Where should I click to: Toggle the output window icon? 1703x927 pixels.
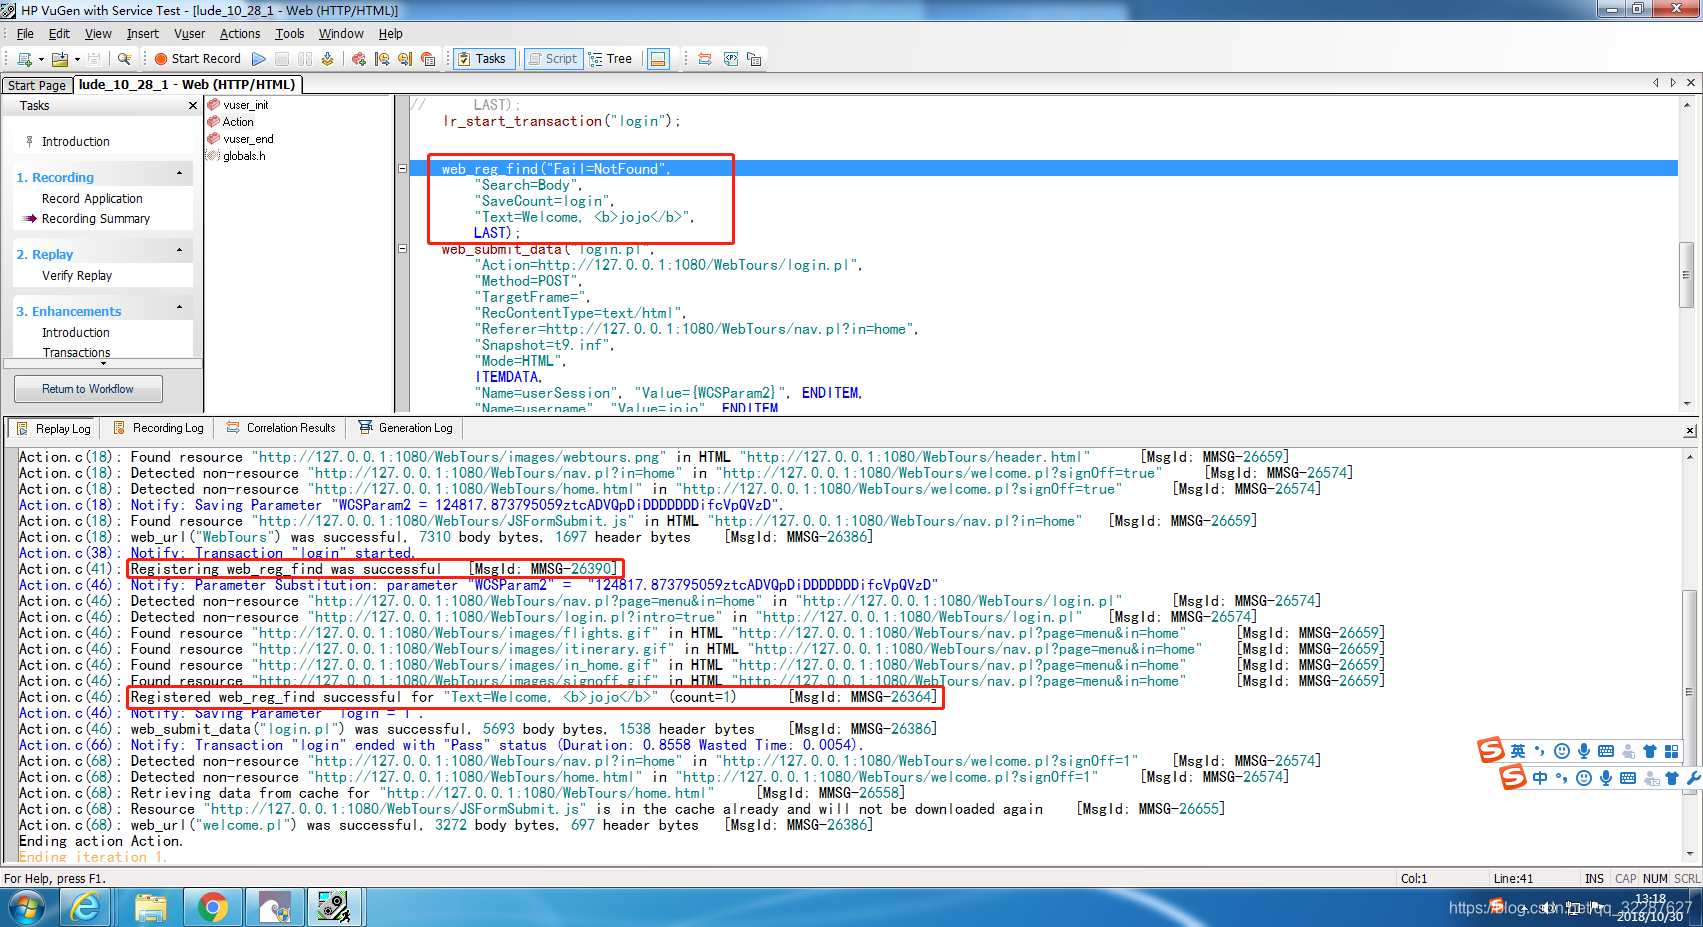[x=658, y=59]
